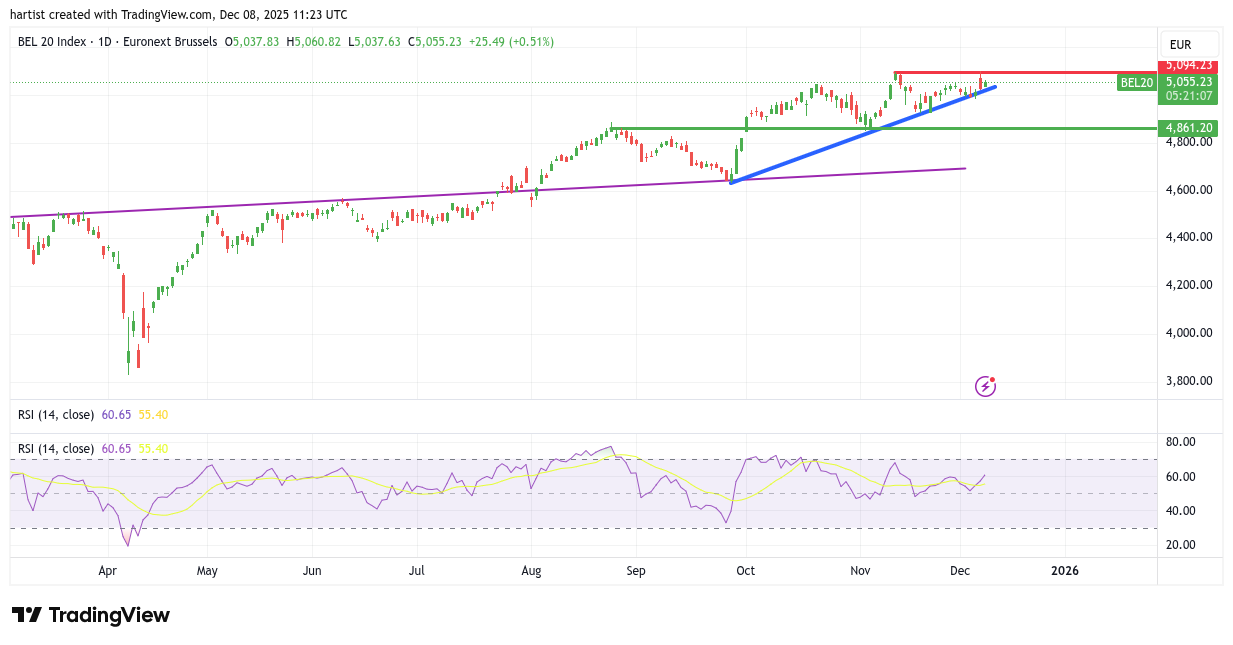The width and height of the screenshot is (1233, 645).
Task: Click the Sep label on time axis
Action: point(636,571)
